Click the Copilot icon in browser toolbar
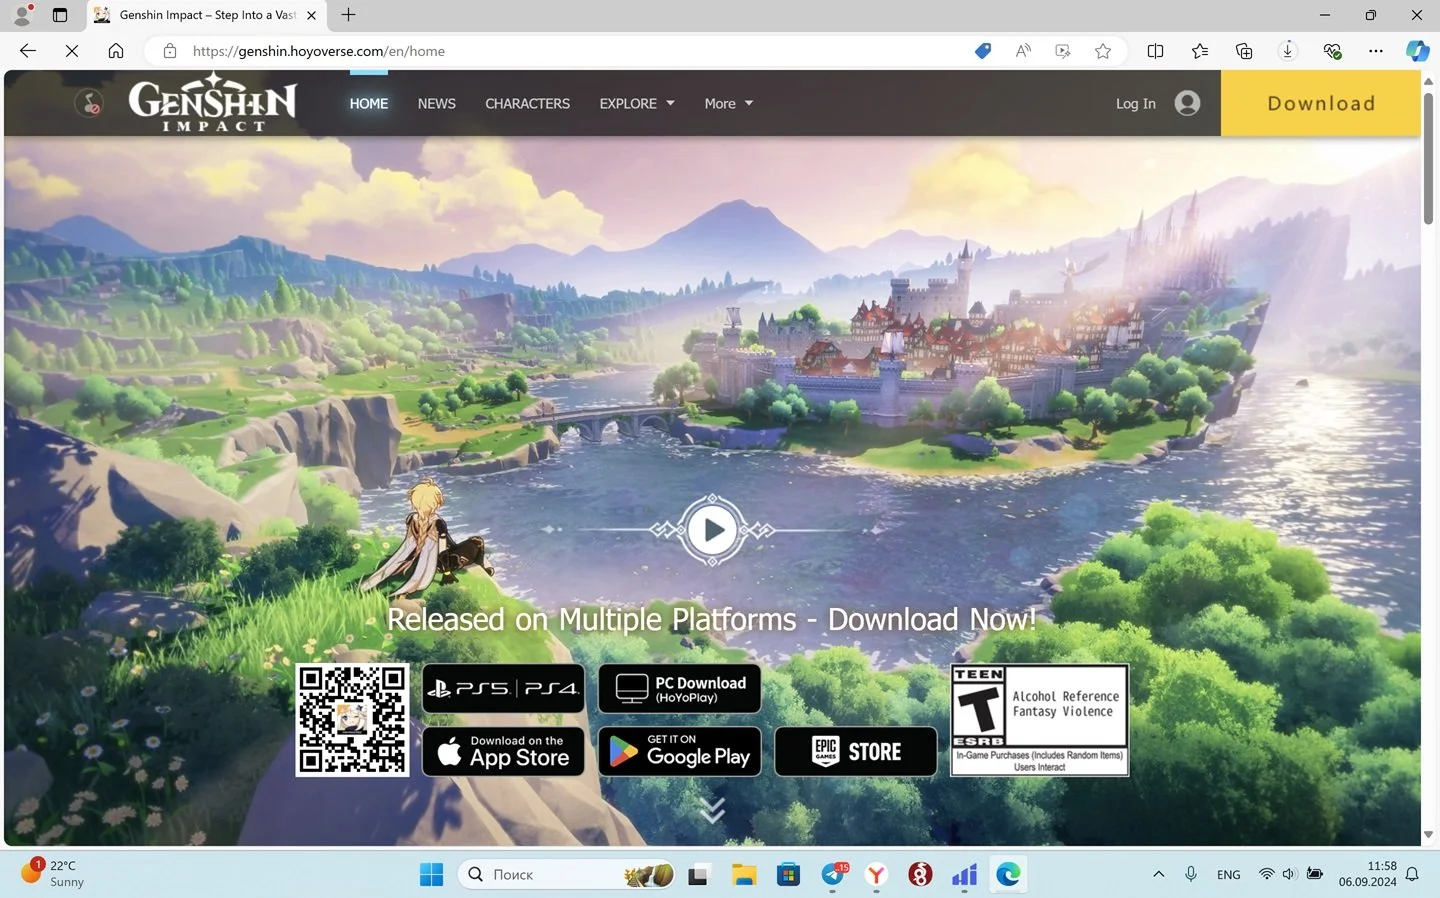This screenshot has height=898, width=1440. click(1417, 51)
